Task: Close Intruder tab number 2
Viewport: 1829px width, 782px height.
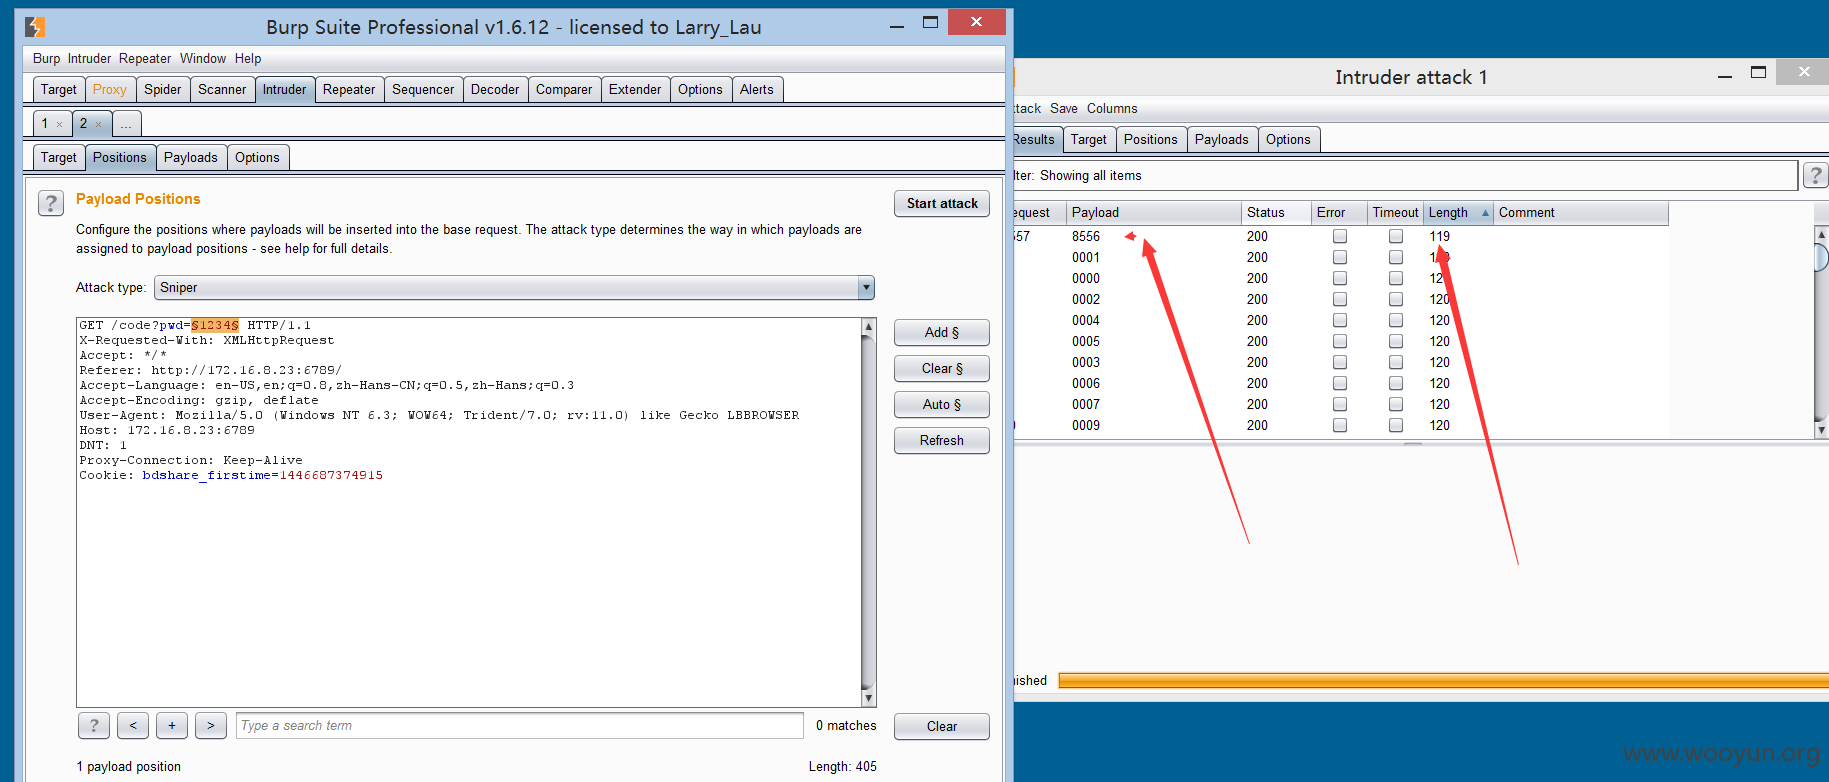Action: point(98,124)
